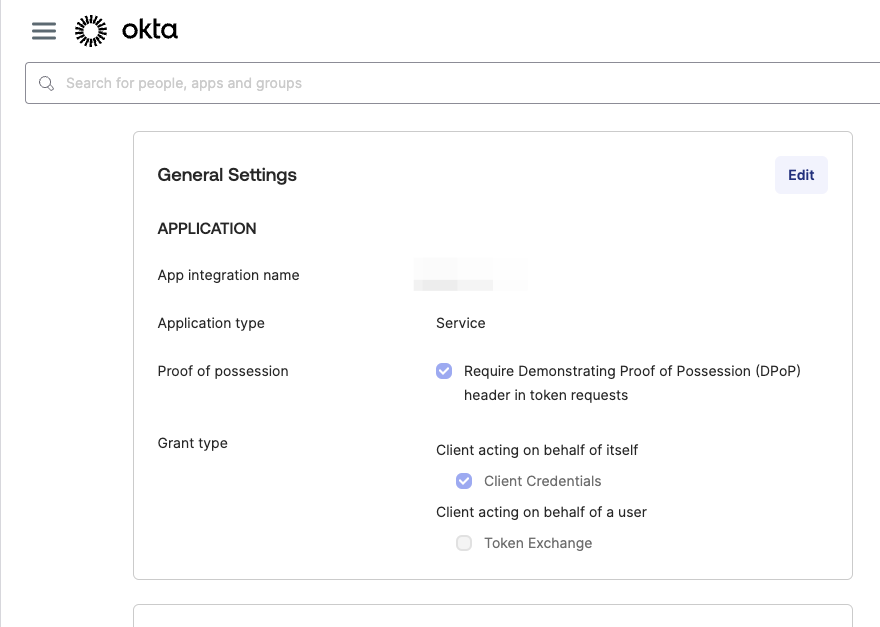Click the Token Exchange label text
This screenshot has height=627, width=880.
(x=538, y=543)
